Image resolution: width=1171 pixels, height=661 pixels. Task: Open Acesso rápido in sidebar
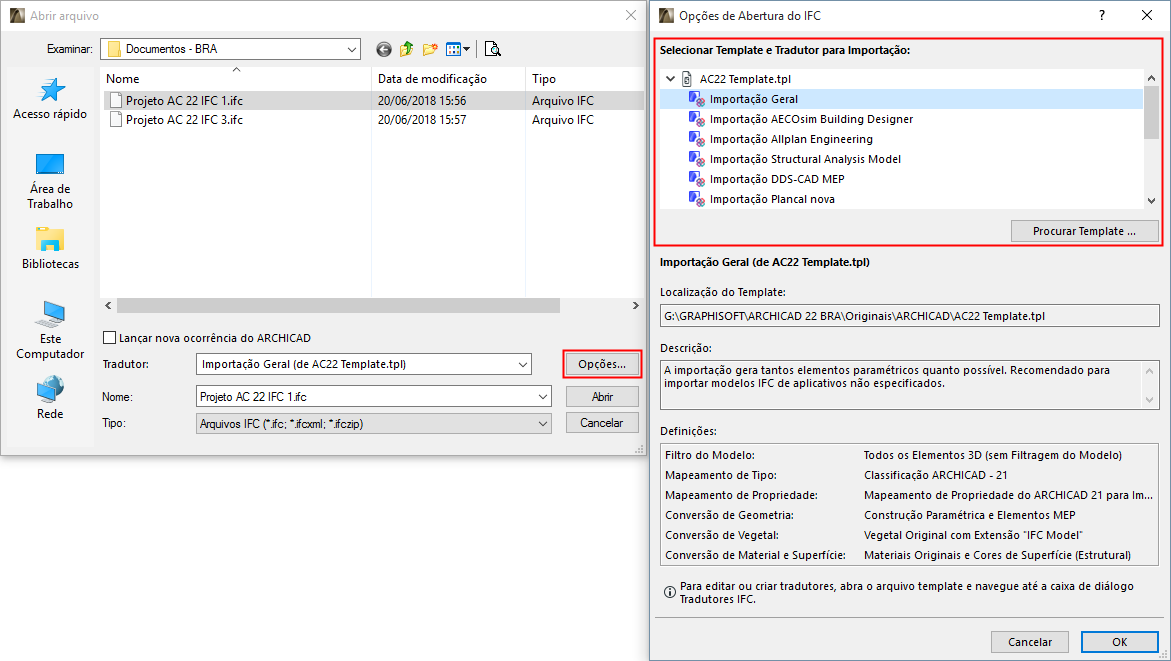coord(50,99)
